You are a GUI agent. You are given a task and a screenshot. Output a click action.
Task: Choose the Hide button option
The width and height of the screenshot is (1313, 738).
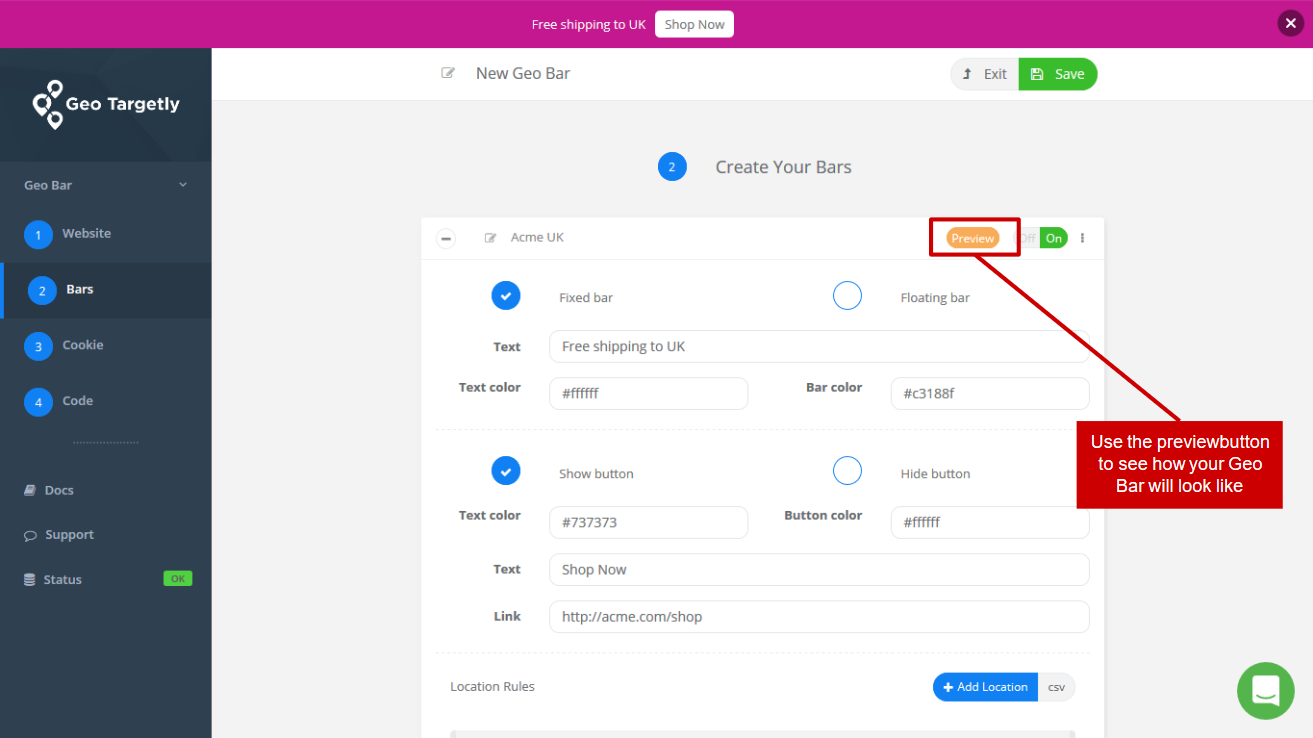point(847,470)
